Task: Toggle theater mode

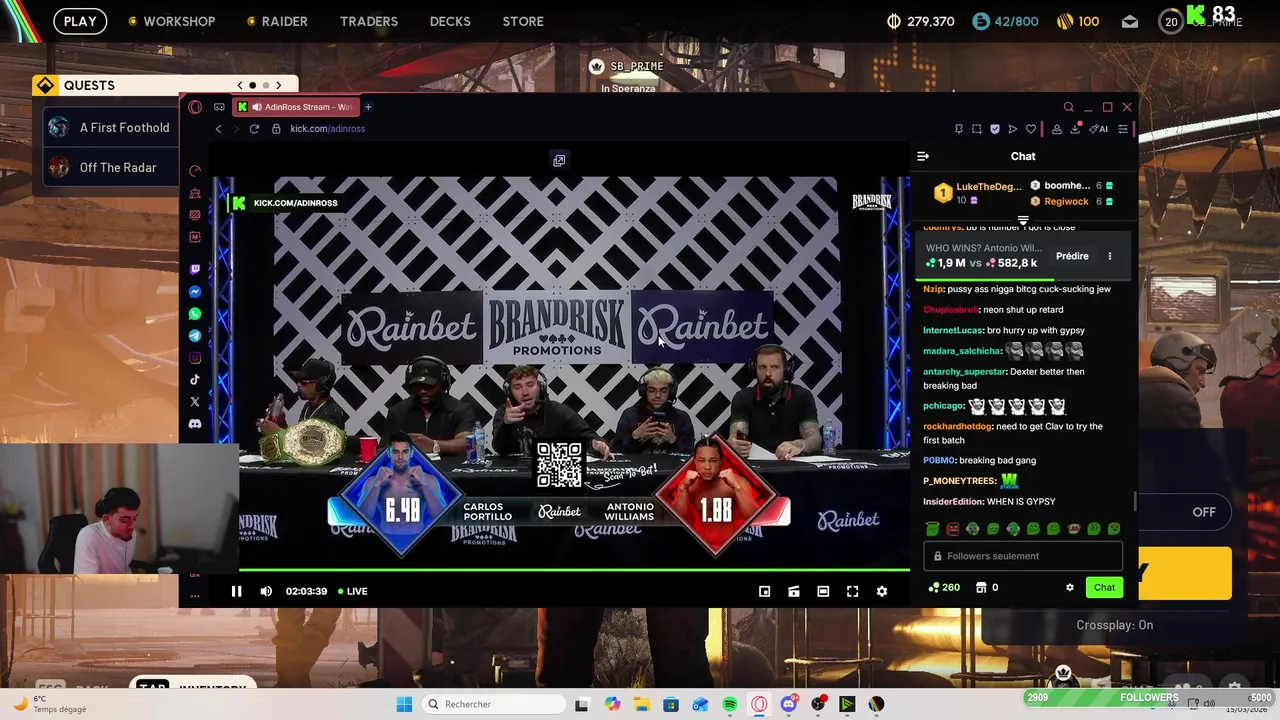Action: (823, 591)
